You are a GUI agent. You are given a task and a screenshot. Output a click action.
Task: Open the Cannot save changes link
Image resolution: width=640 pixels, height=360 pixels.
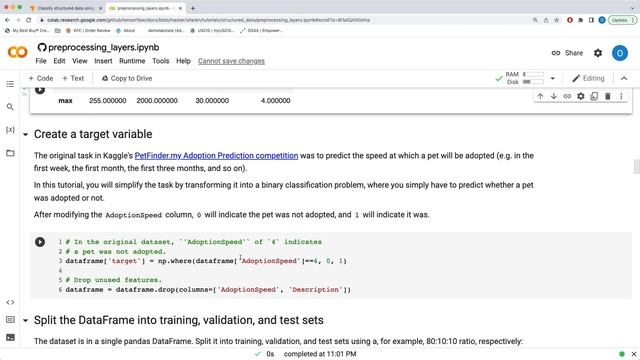pos(231,61)
